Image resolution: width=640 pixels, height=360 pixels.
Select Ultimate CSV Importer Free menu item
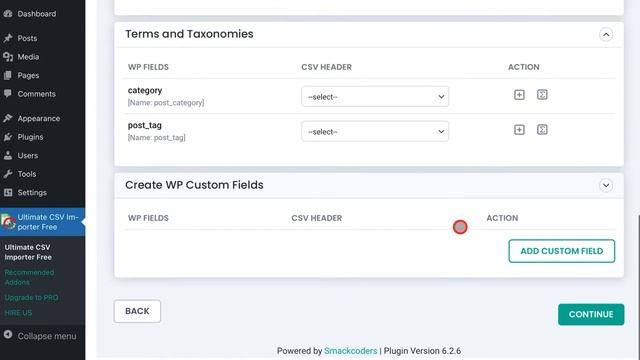point(42,222)
